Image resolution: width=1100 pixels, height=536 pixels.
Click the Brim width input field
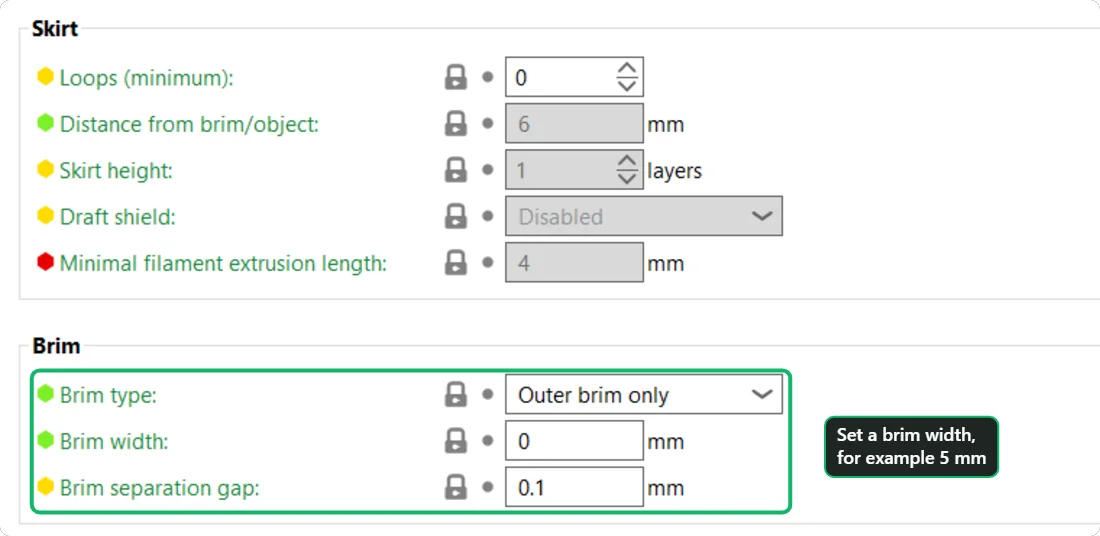click(x=575, y=441)
